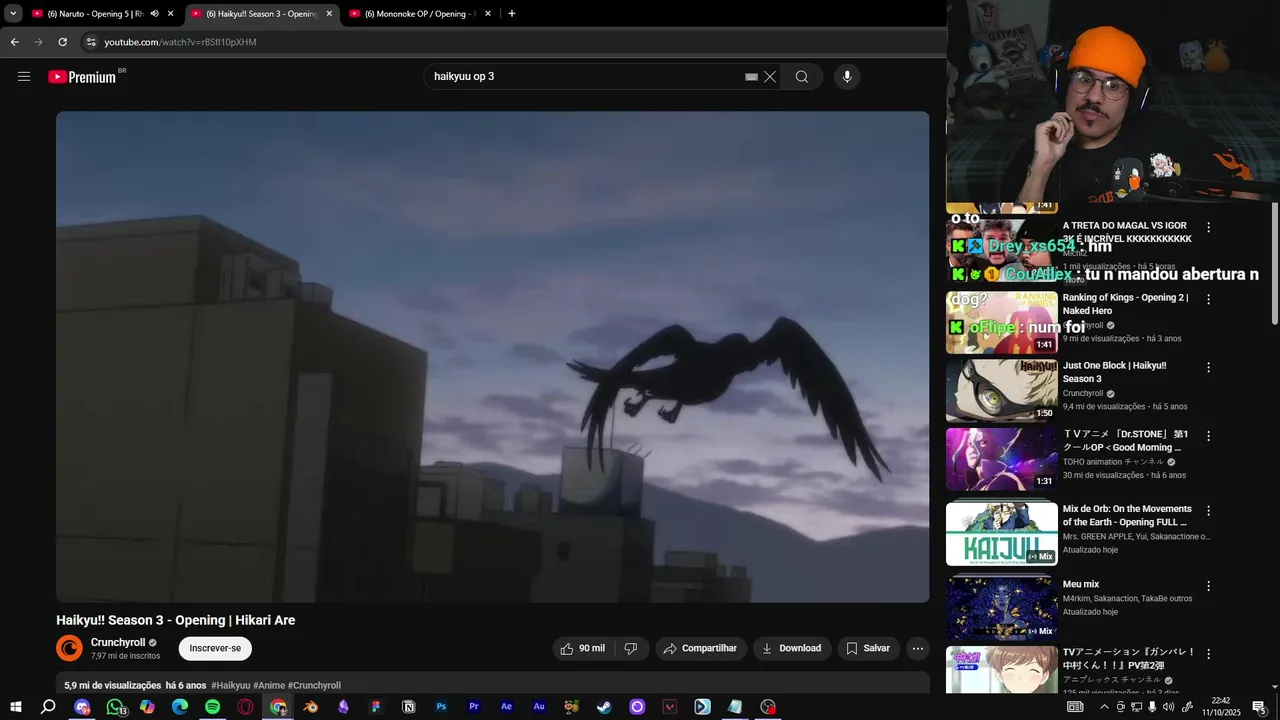This screenshot has height=720, width=1280.
Task: Focus the YouTube search field
Action: click(x=585, y=77)
